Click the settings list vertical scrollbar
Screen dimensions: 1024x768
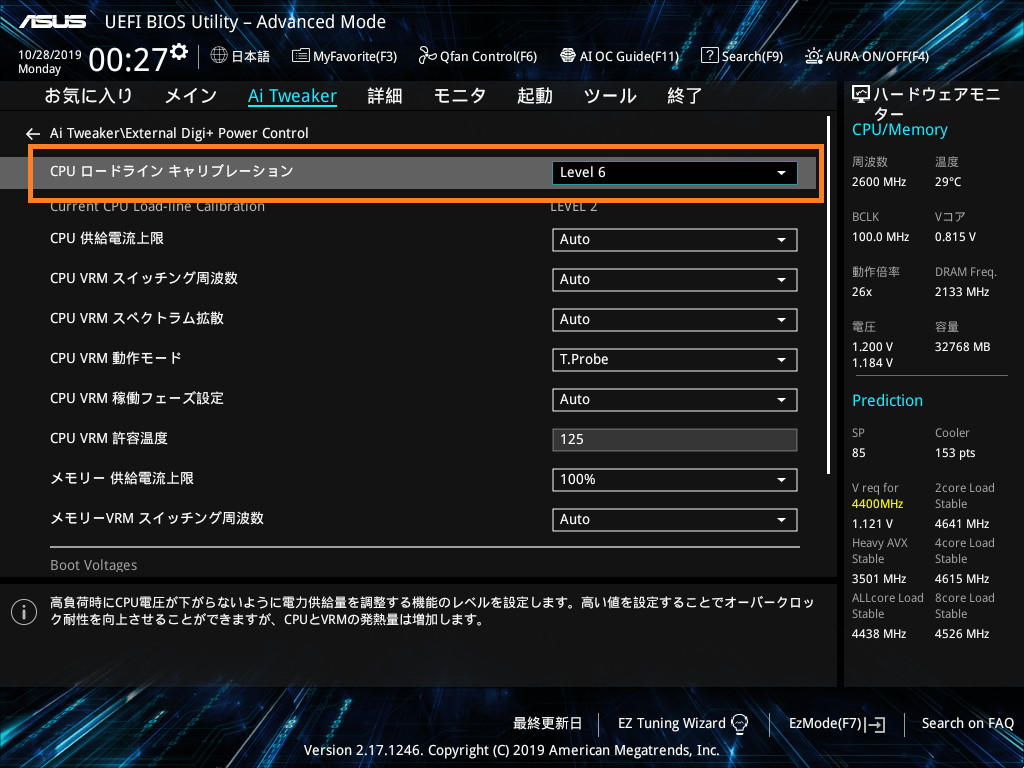tap(828, 295)
